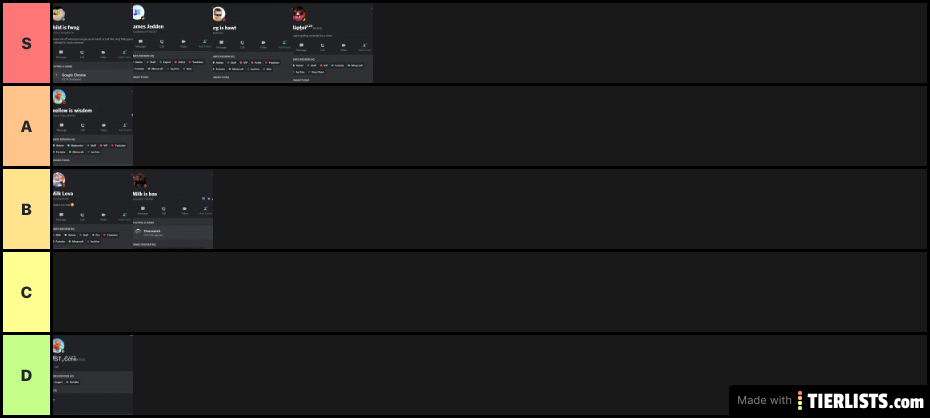
Task: Click the 'mellow is wisdom' username
Action: pos(72,110)
